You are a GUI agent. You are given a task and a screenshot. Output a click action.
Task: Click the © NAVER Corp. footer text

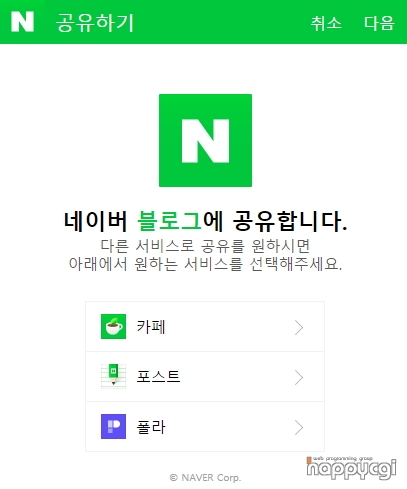(x=205, y=478)
